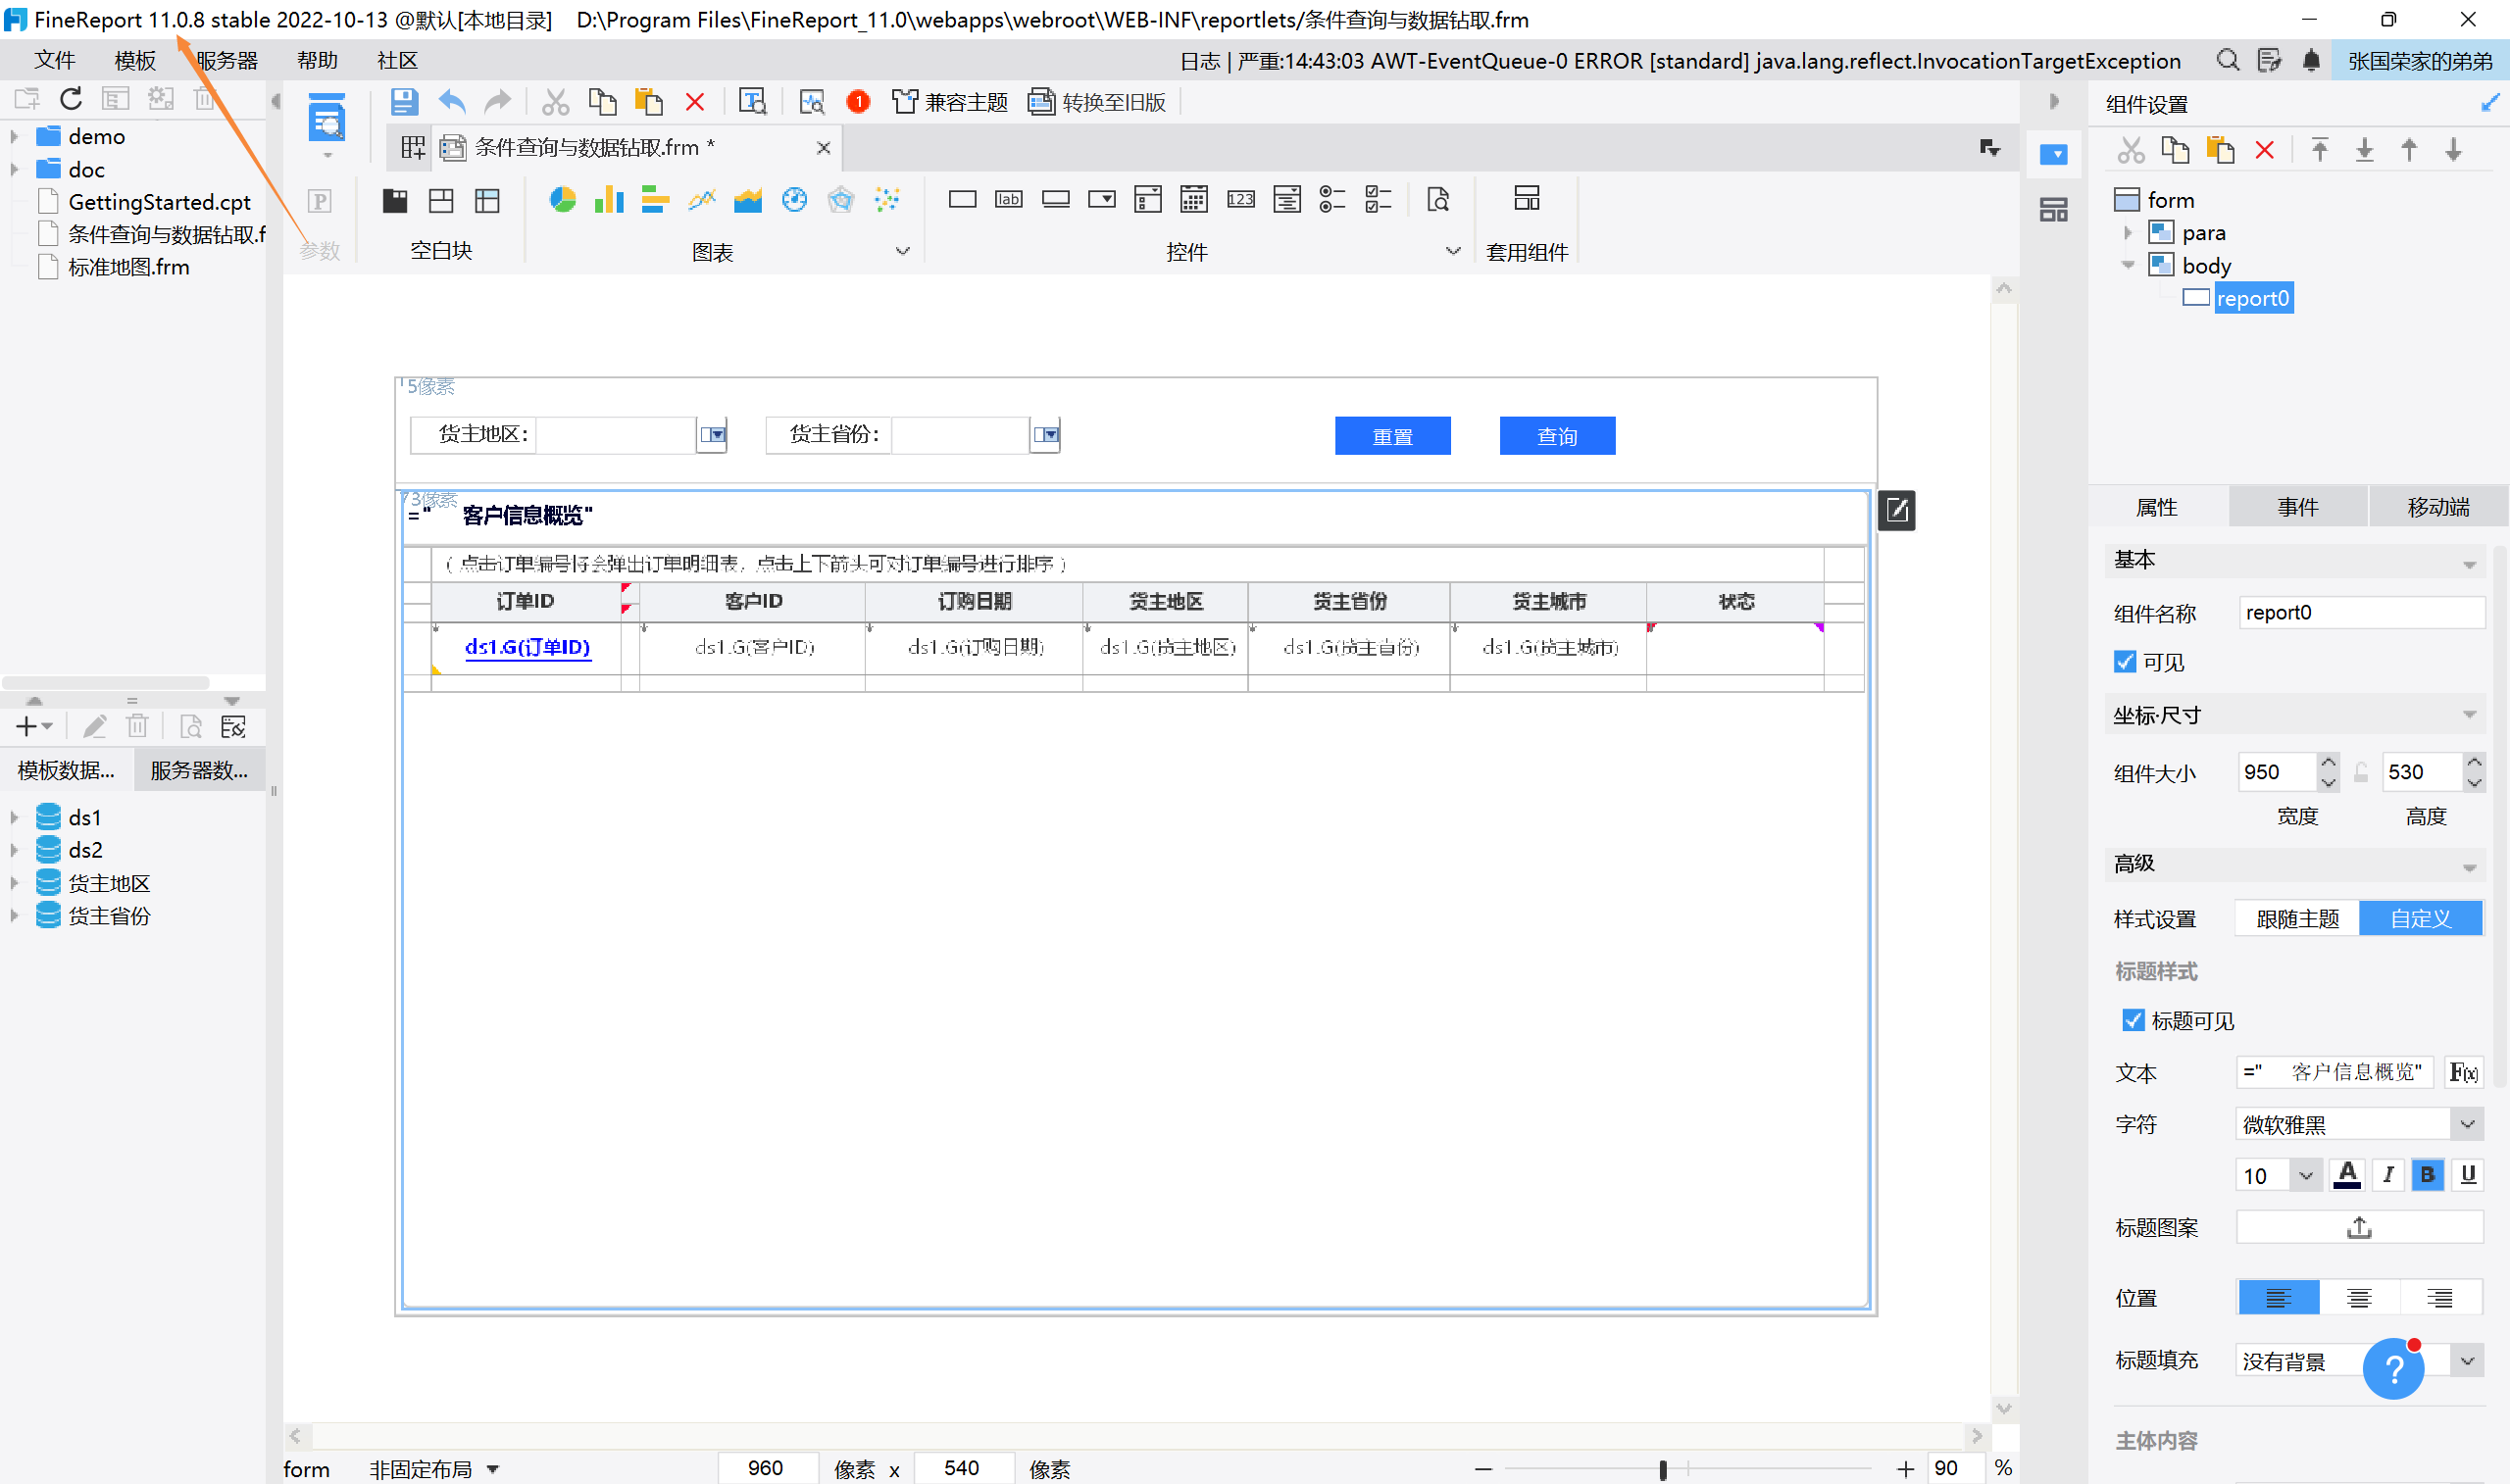Open the 模板 menu
This screenshot has width=2510, height=1484.
click(134, 61)
